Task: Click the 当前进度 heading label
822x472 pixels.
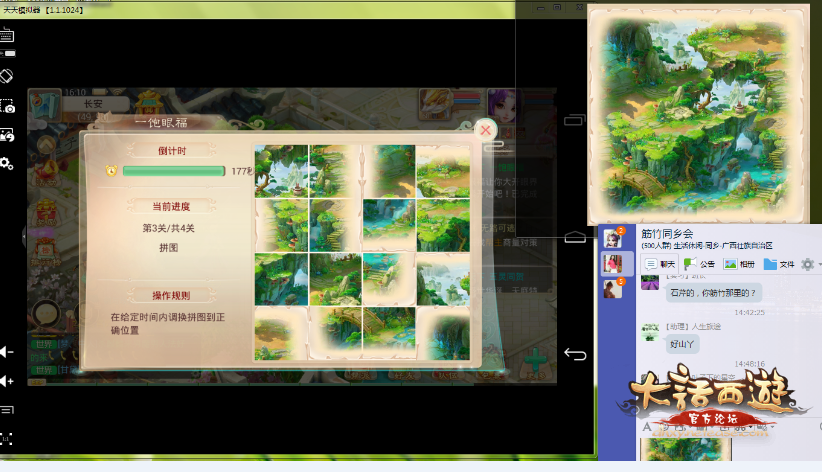Action: [171, 207]
